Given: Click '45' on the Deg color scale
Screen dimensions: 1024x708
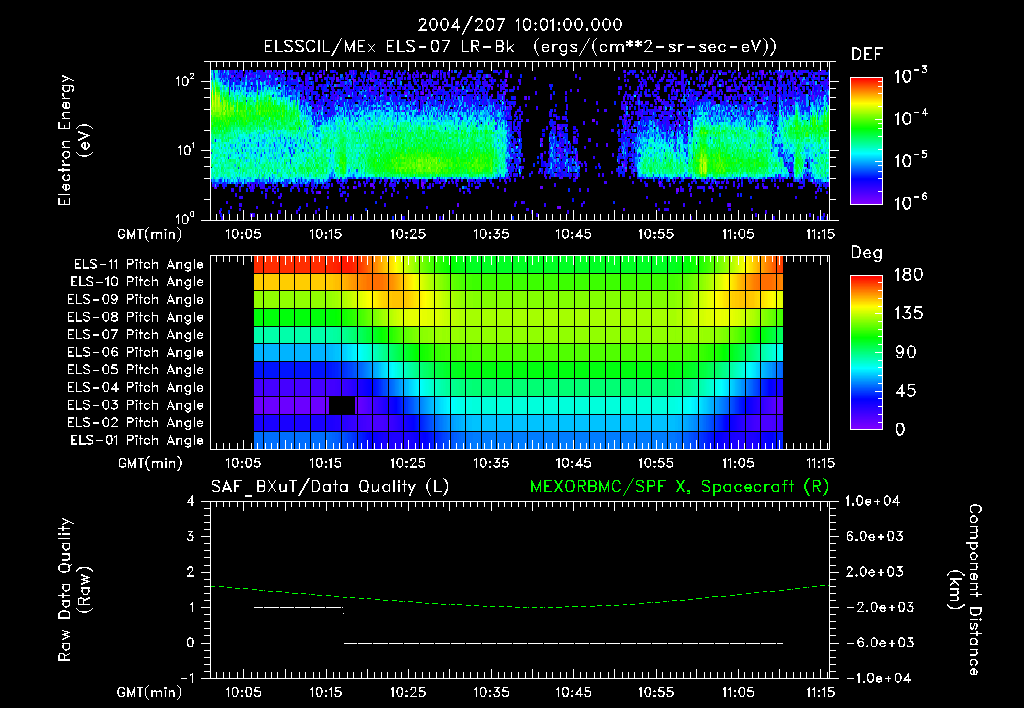Looking at the screenshot, I should (x=906, y=391).
